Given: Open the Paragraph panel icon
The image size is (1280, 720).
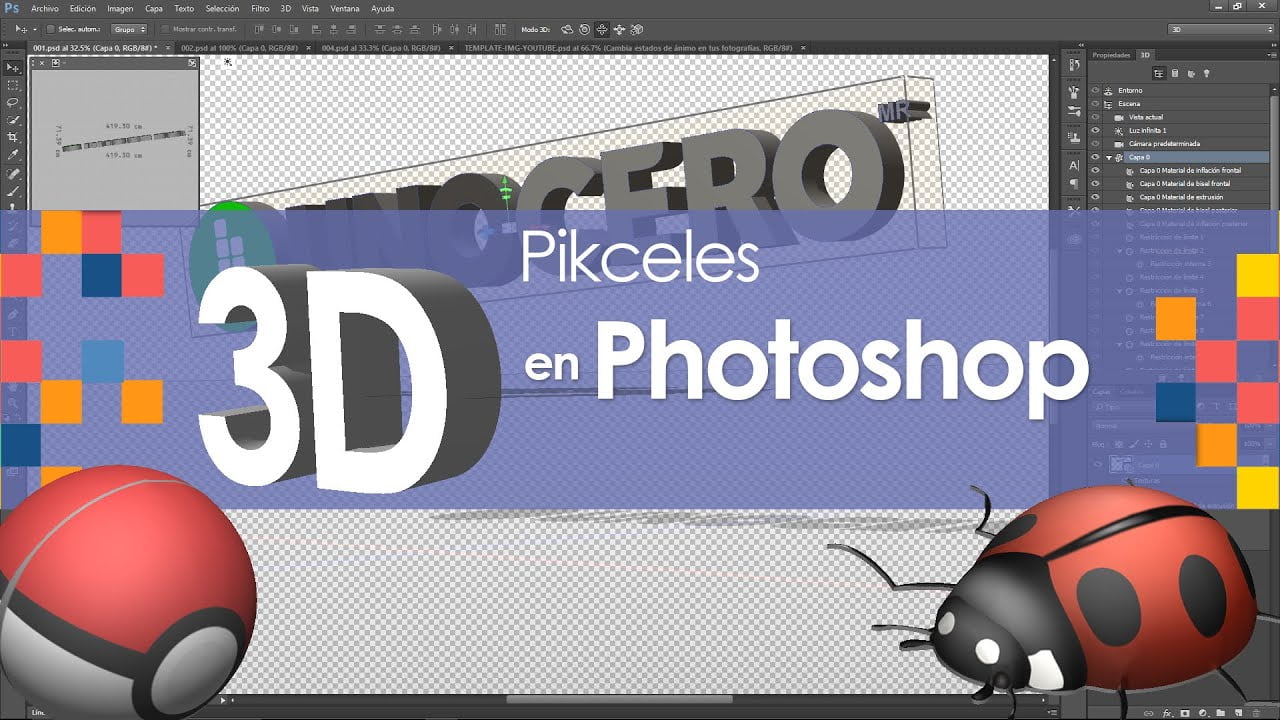Looking at the screenshot, I should (x=1074, y=184).
